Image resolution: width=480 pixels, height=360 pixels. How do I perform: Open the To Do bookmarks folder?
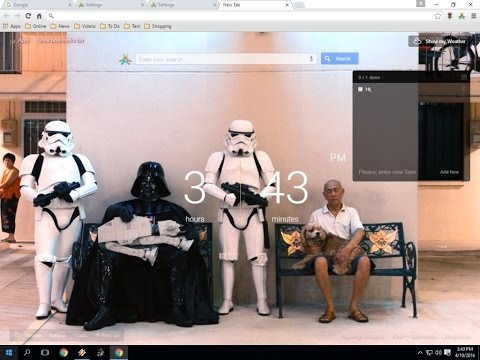[x=110, y=26]
